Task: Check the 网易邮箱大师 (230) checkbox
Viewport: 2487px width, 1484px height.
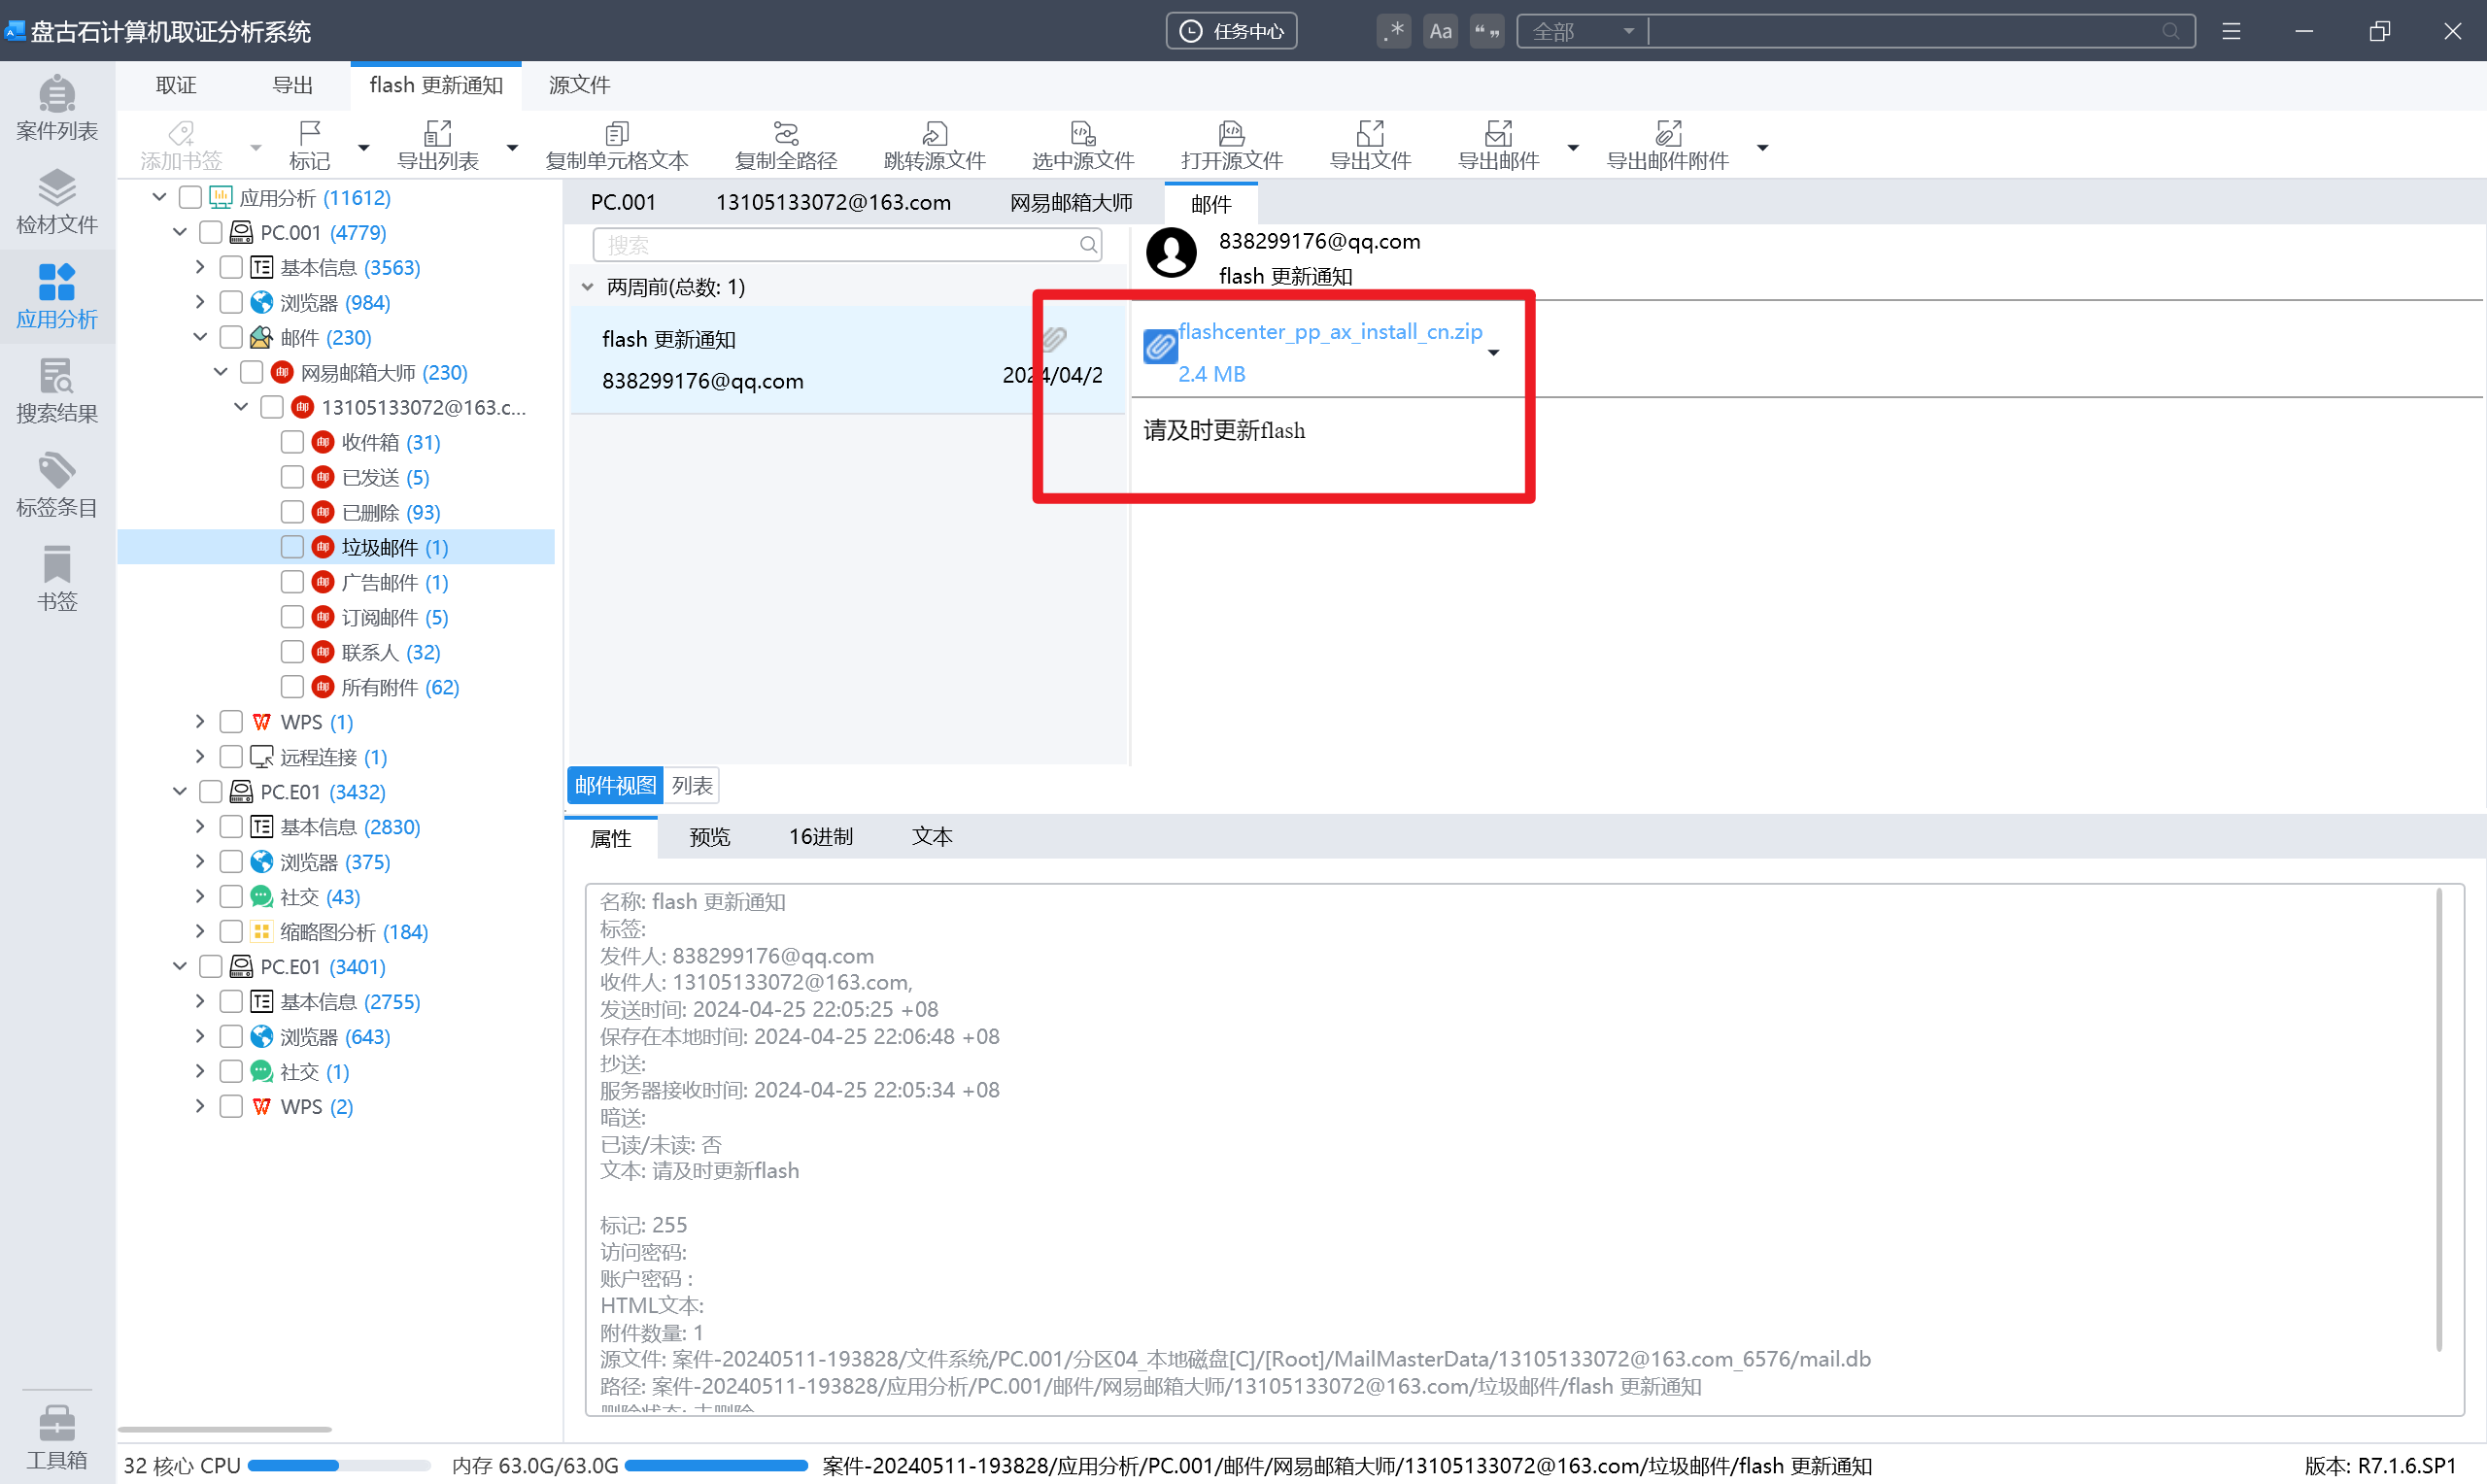Action: coord(251,372)
